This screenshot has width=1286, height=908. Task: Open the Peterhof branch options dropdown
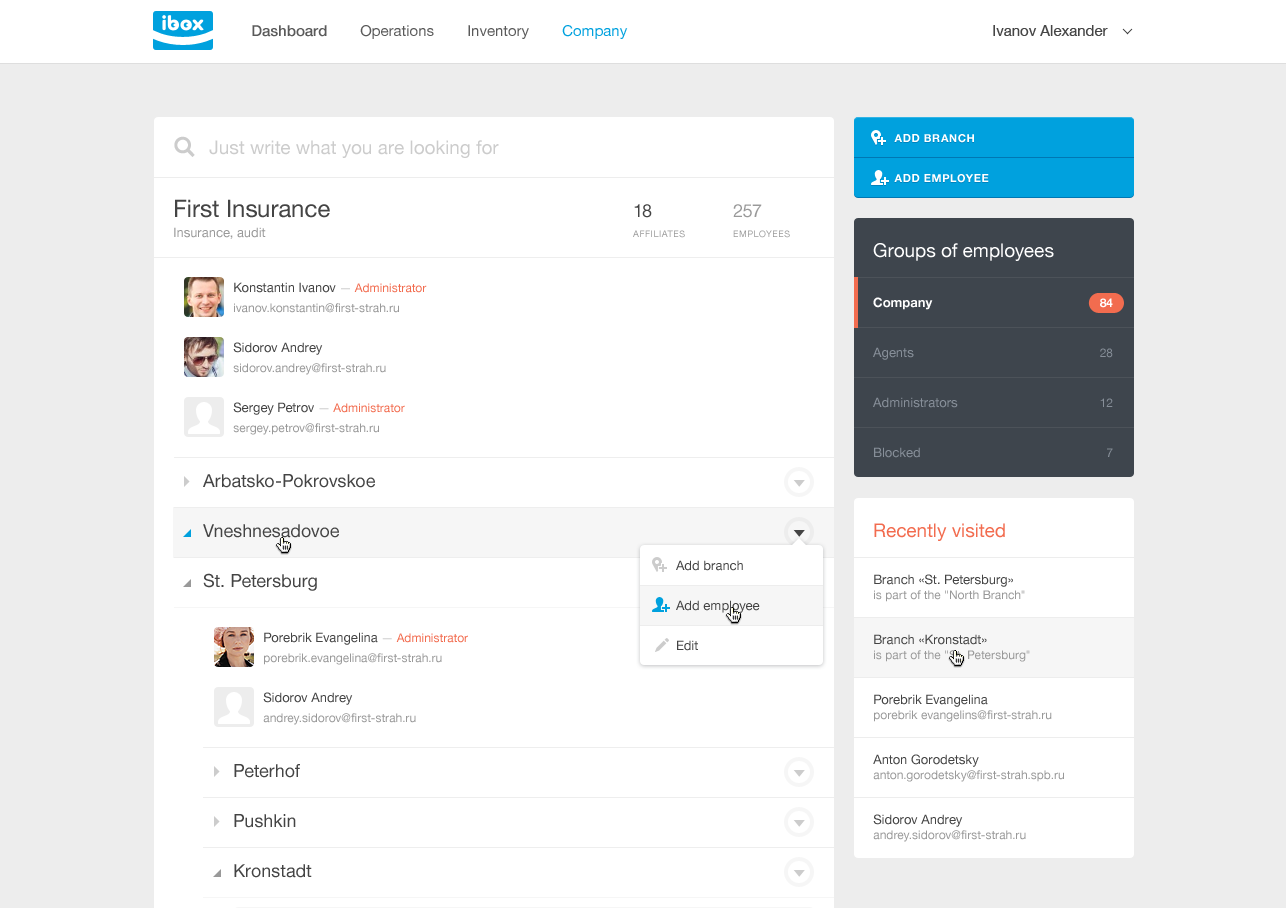pos(798,772)
